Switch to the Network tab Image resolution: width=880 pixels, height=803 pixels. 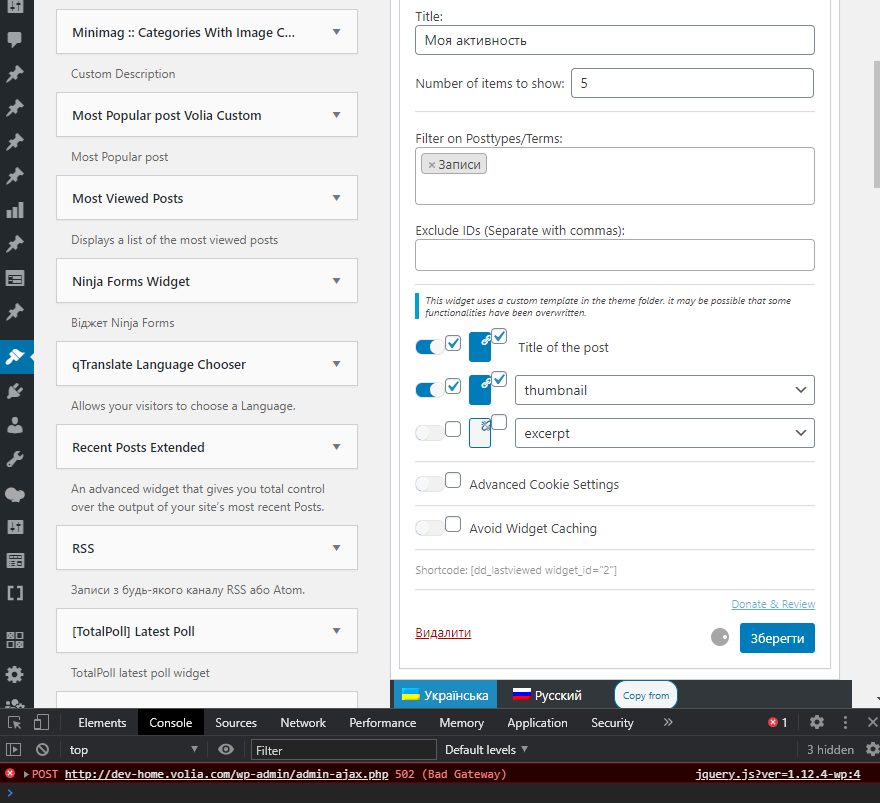click(303, 723)
